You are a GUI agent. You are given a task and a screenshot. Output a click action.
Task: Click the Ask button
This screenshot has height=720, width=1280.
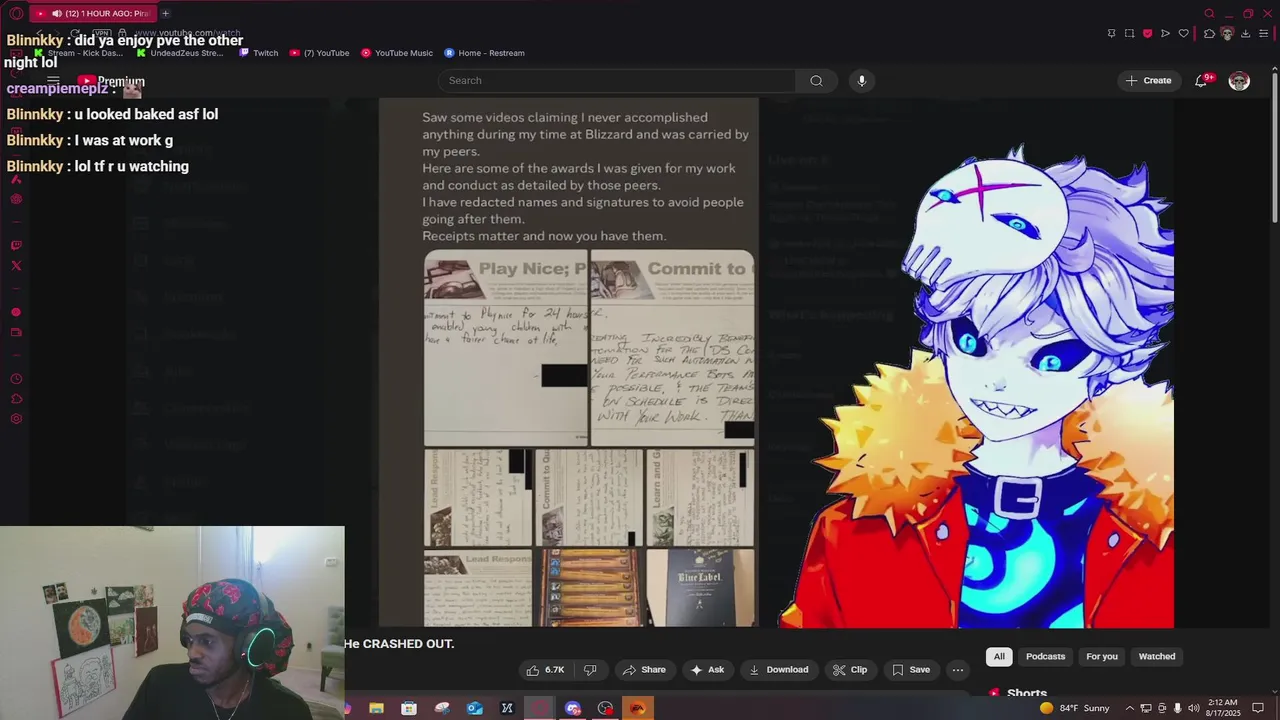point(707,670)
